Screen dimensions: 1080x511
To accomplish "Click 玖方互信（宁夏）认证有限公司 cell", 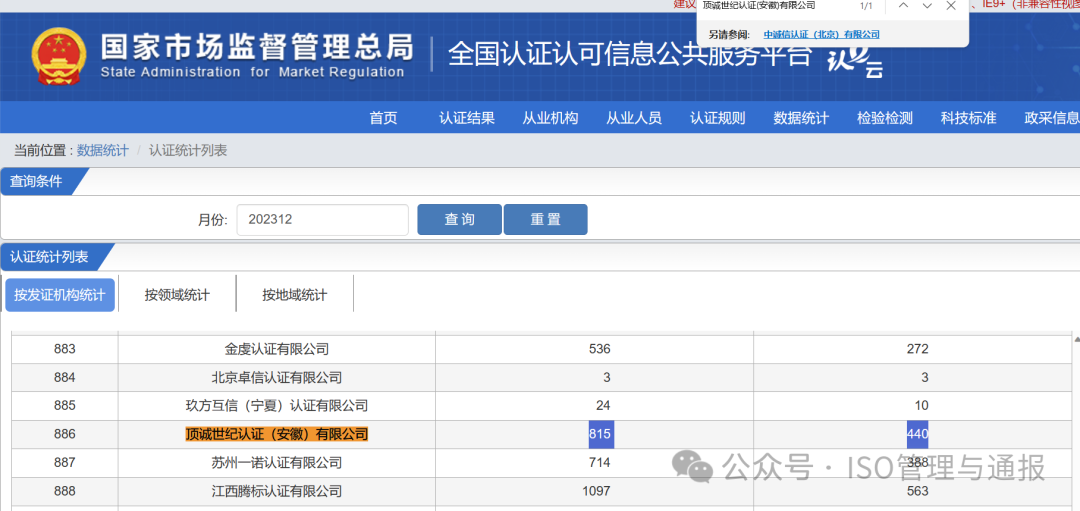I will coord(277,406).
